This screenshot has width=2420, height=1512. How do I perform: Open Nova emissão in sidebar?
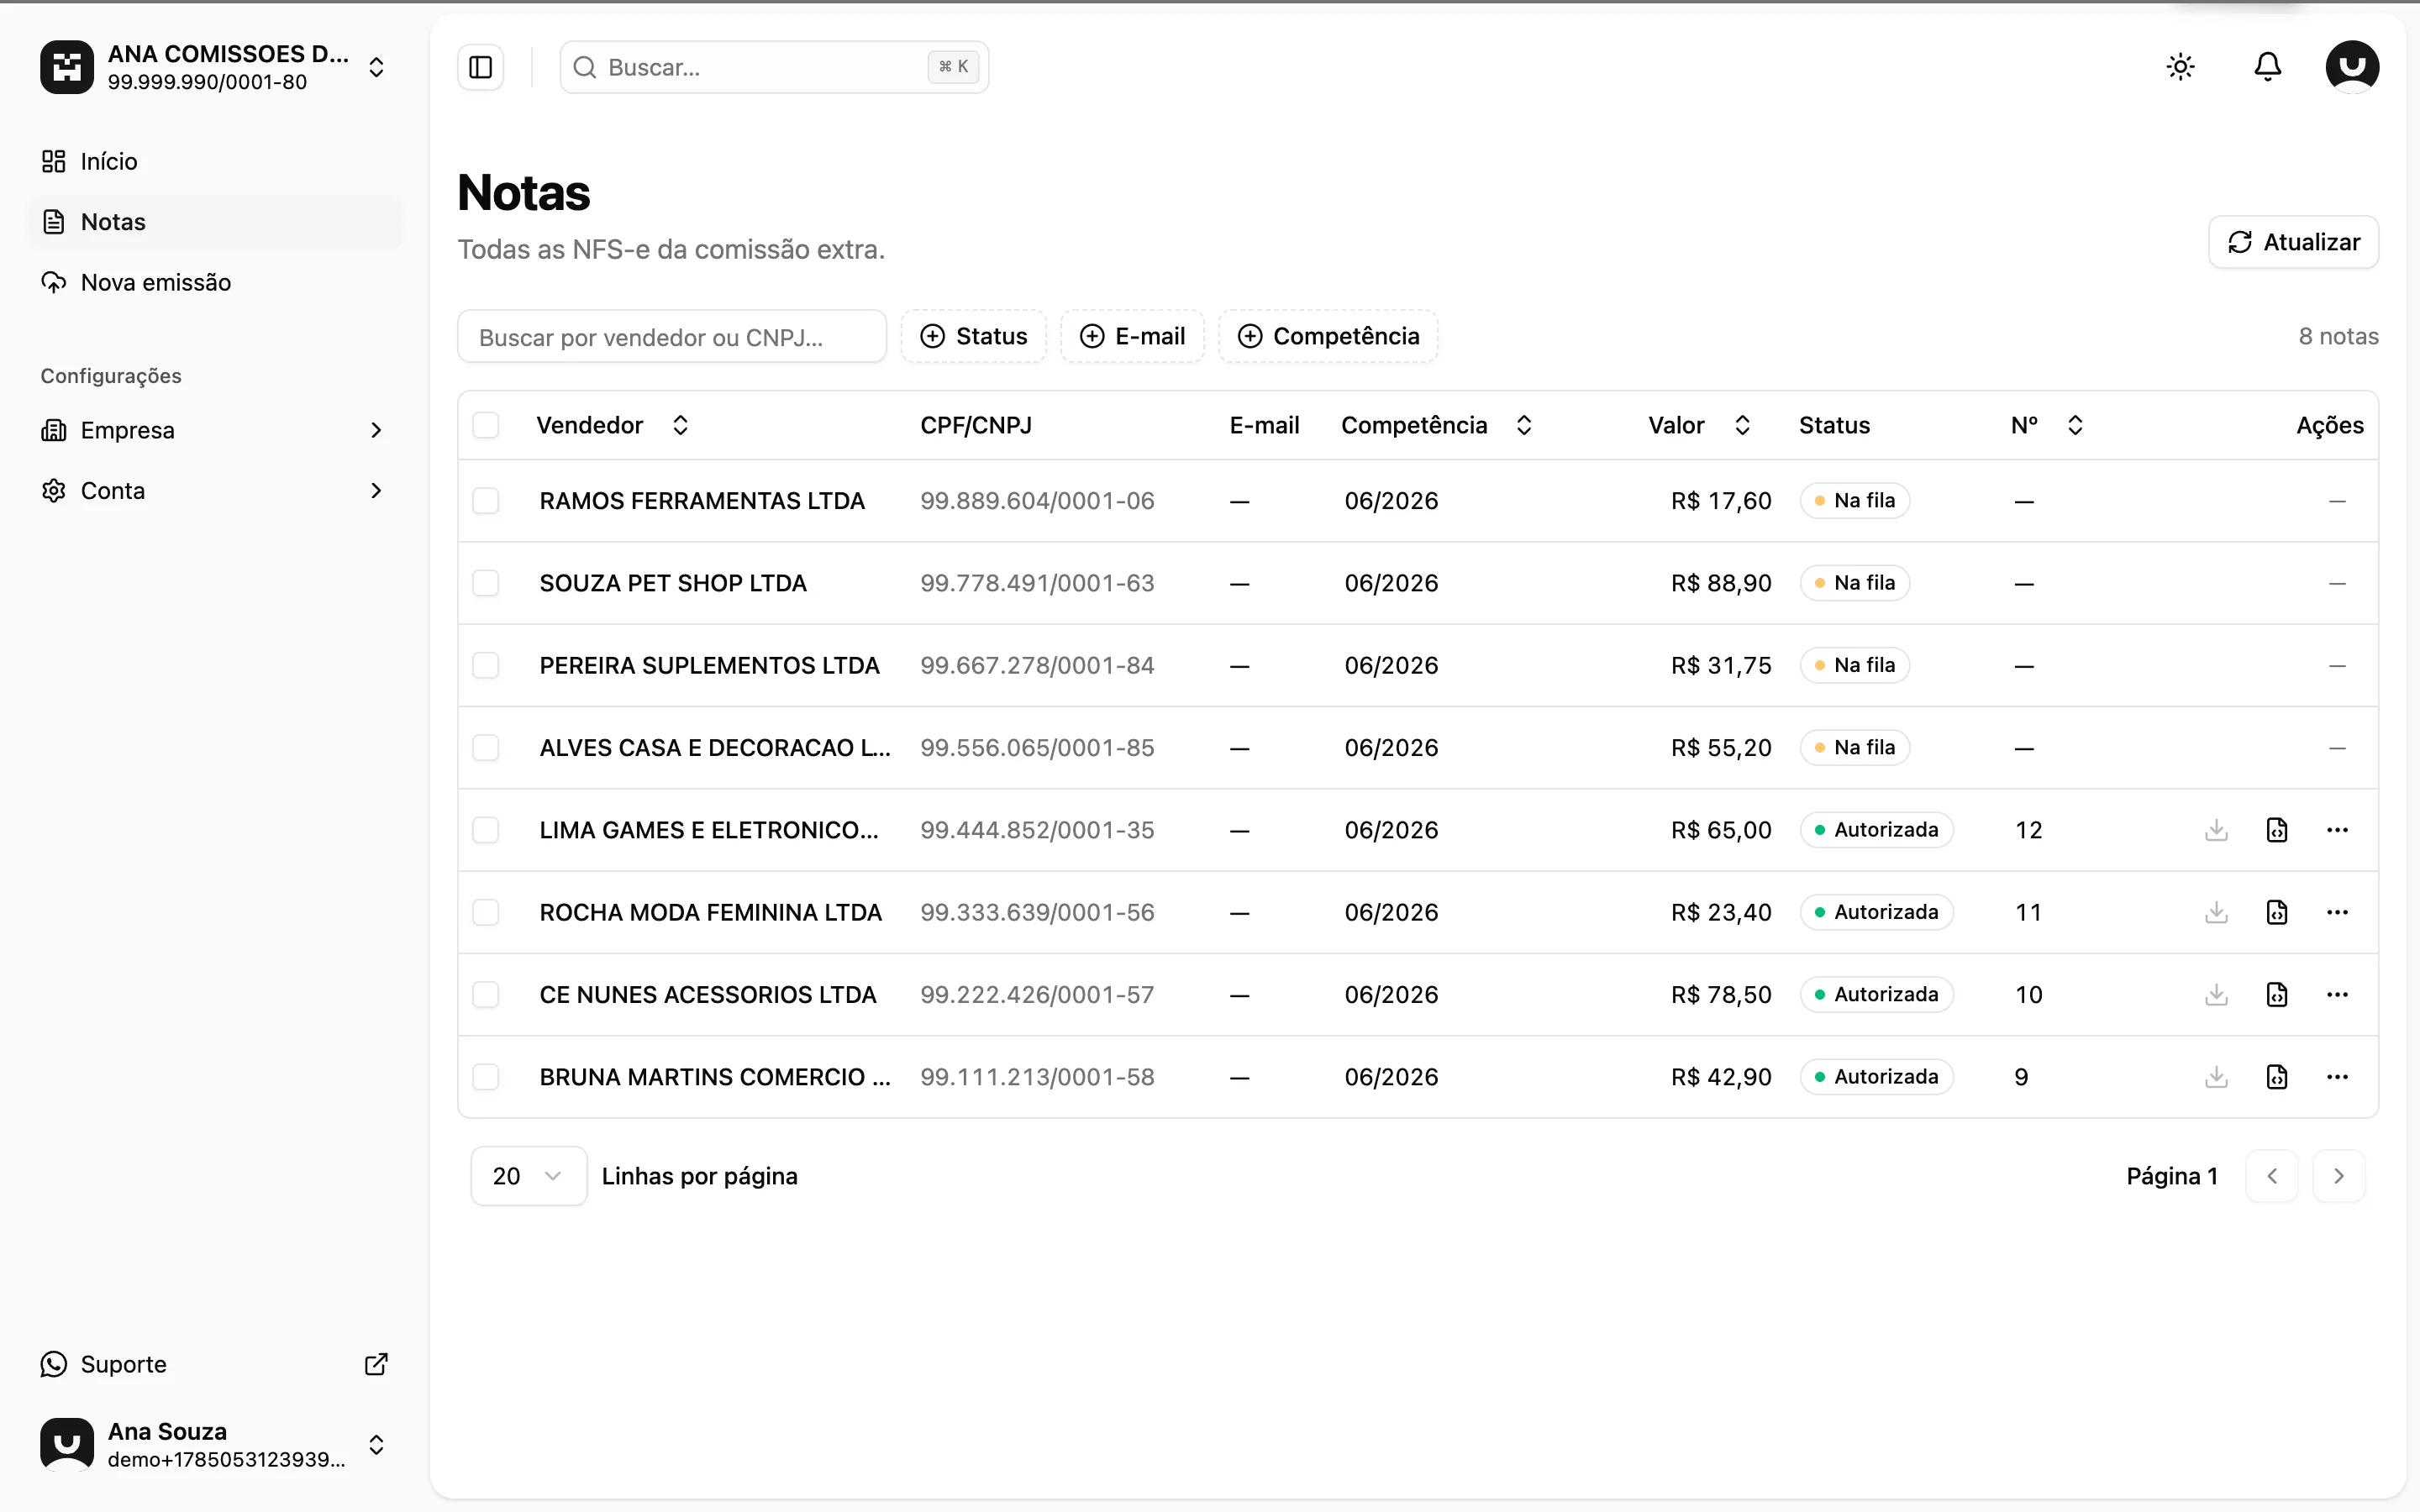[215, 283]
